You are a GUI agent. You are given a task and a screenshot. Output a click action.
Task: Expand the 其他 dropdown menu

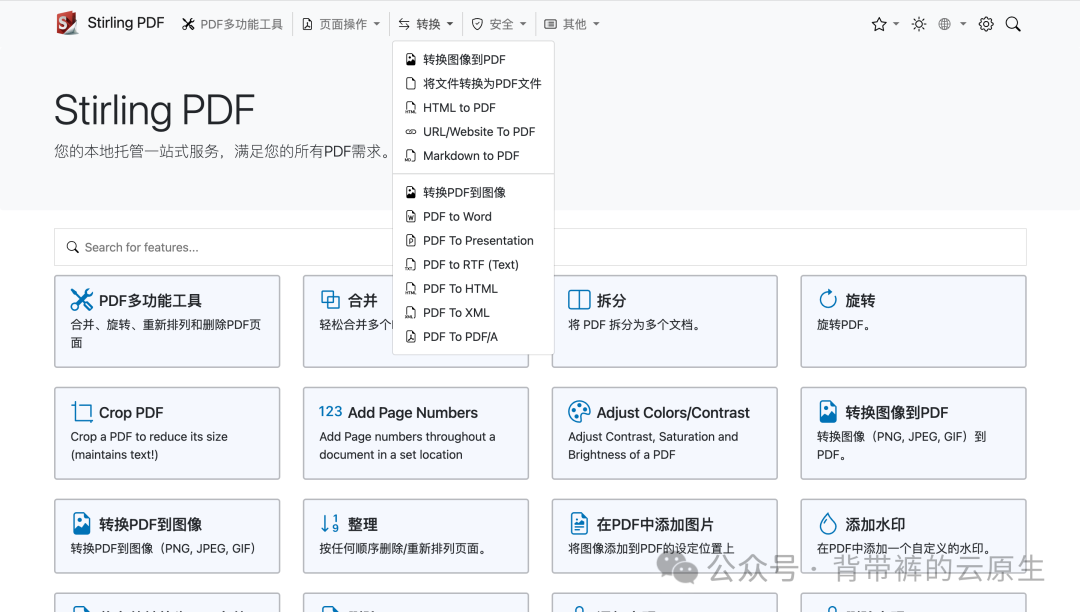click(x=572, y=24)
